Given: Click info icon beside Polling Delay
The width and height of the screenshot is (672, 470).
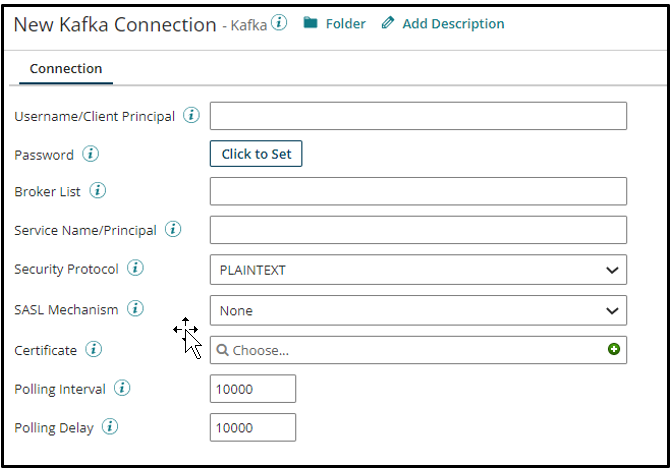Looking at the screenshot, I should [110, 427].
